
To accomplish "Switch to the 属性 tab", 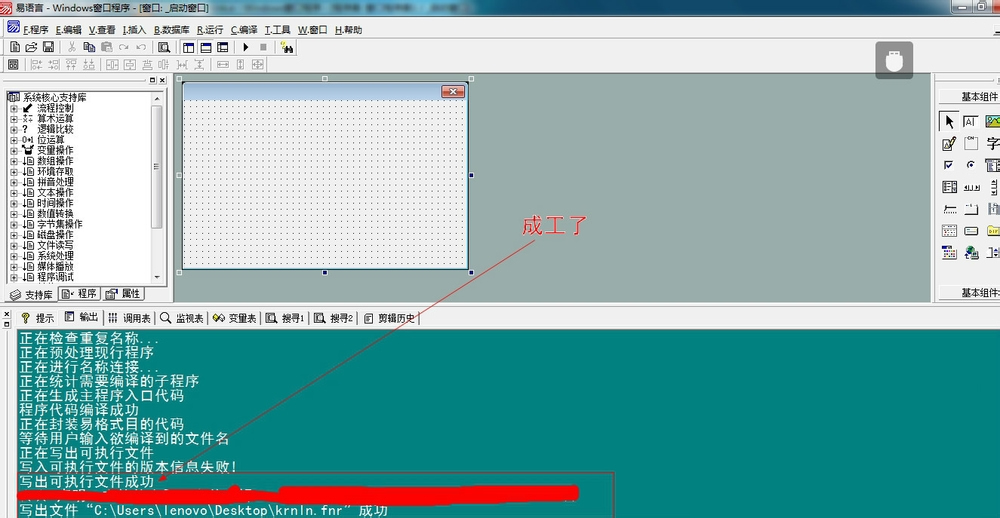I will (124, 294).
